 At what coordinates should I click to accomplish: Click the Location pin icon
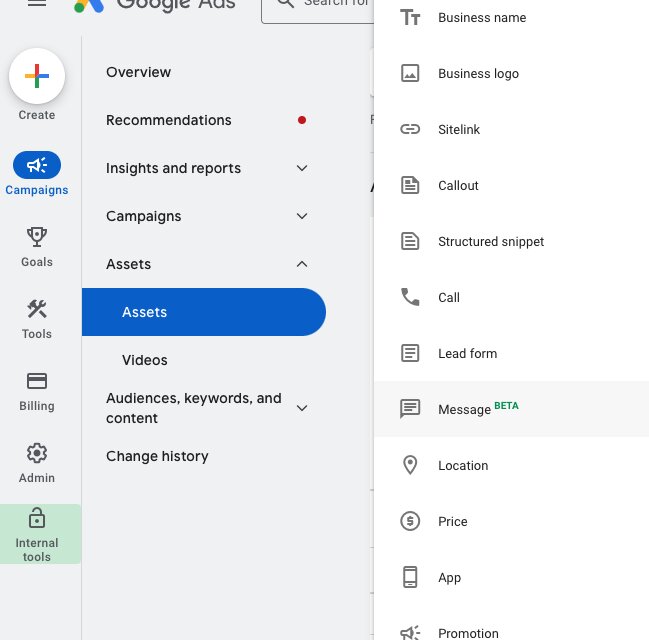[x=410, y=465]
